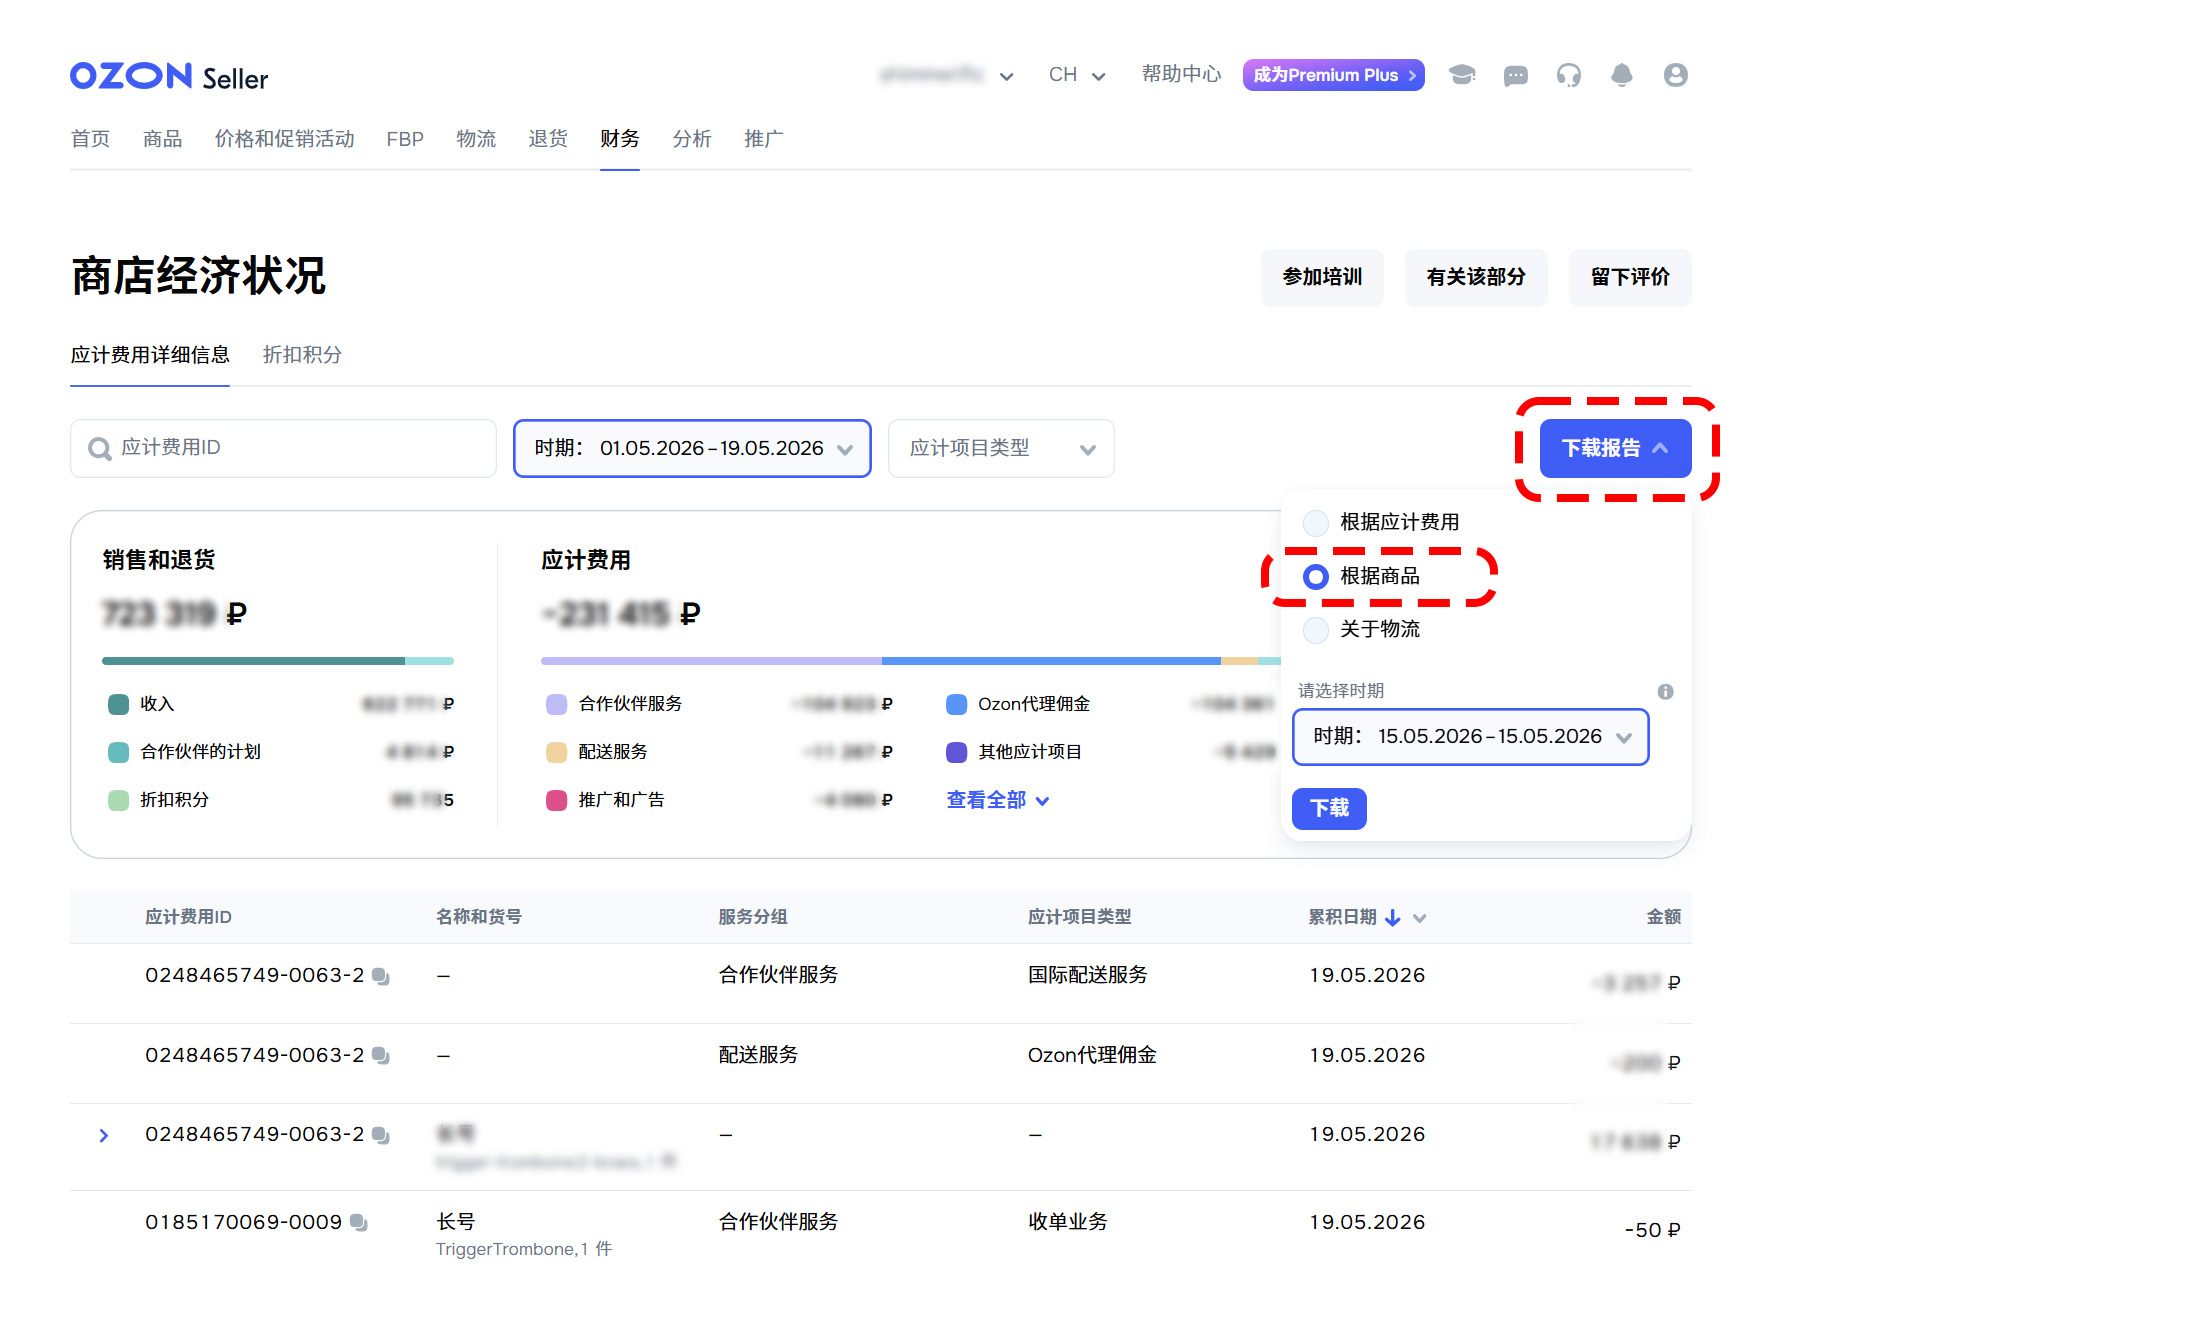2203x1333 pixels.
Task: Open the 财务 menu item
Action: tap(620, 139)
